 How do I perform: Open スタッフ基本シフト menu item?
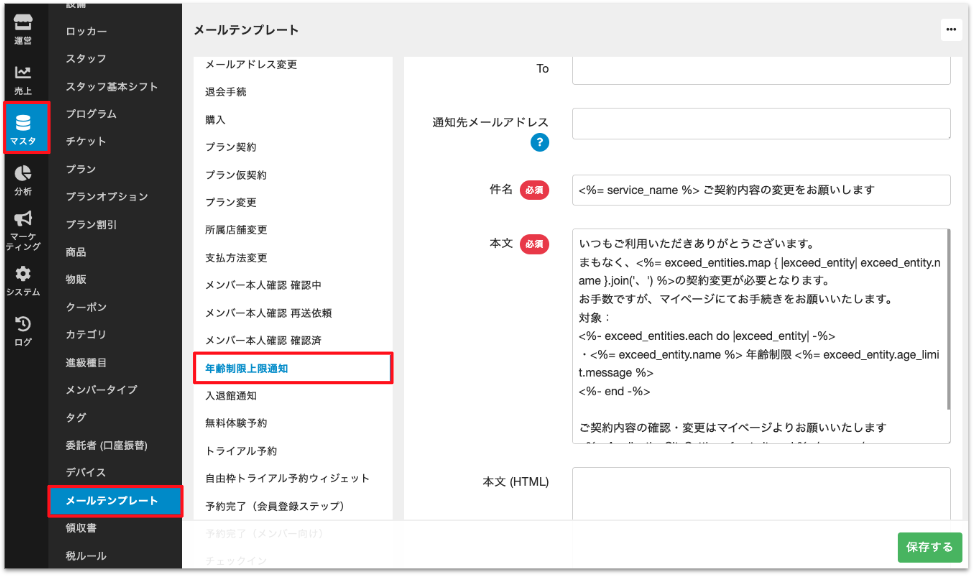click(x=112, y=87)
